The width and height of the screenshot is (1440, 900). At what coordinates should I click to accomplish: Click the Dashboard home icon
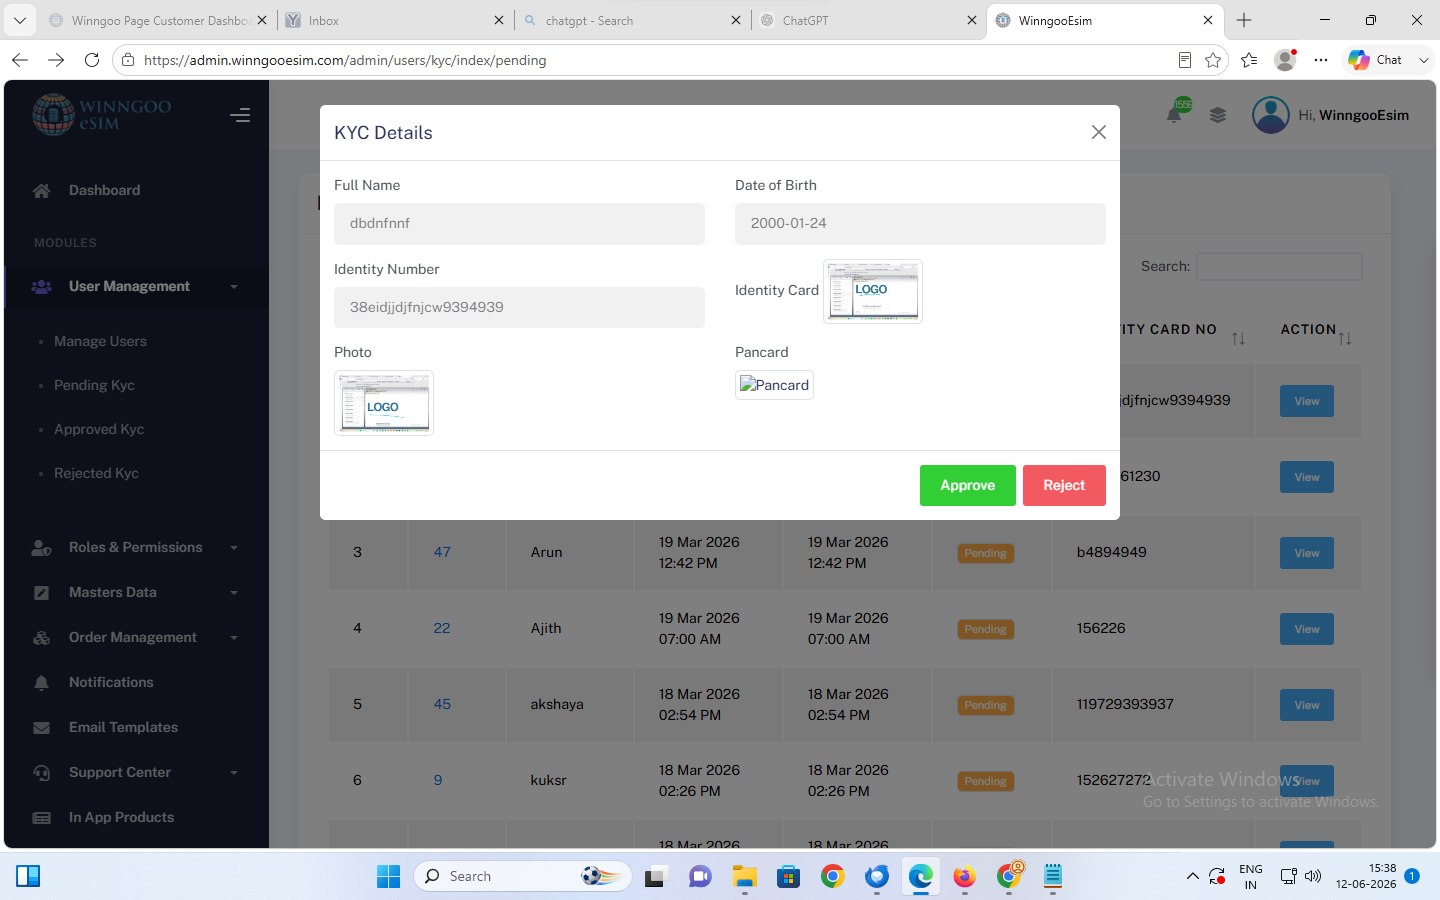tap(41, 190)
